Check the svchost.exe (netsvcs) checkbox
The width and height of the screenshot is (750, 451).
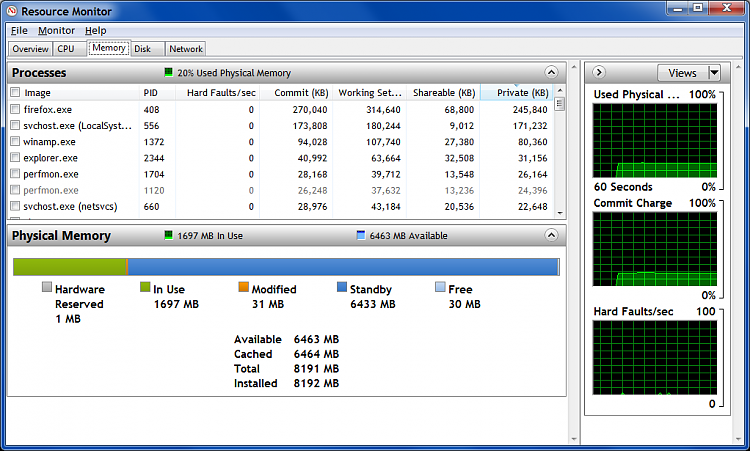(x=15, y=206)
